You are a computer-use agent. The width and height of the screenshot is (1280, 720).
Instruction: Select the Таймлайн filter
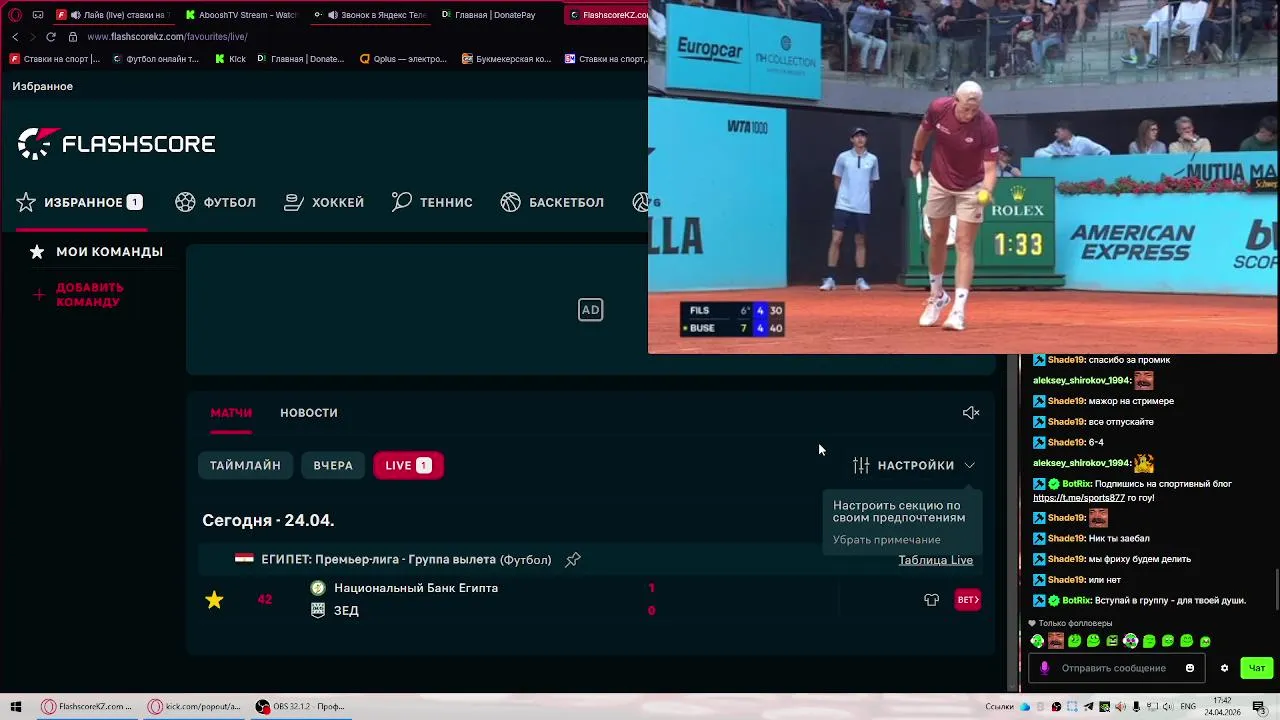(245, 465)
